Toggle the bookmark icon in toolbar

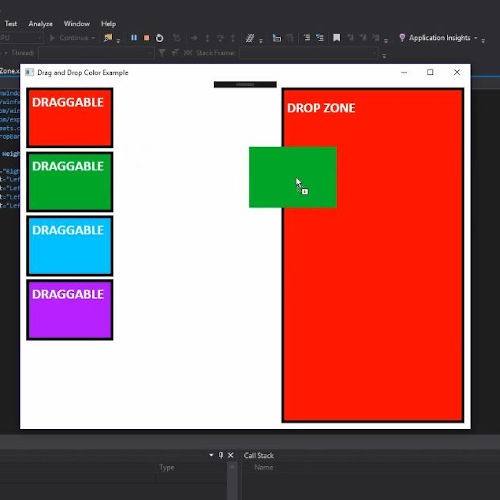[x=337, y=38]
